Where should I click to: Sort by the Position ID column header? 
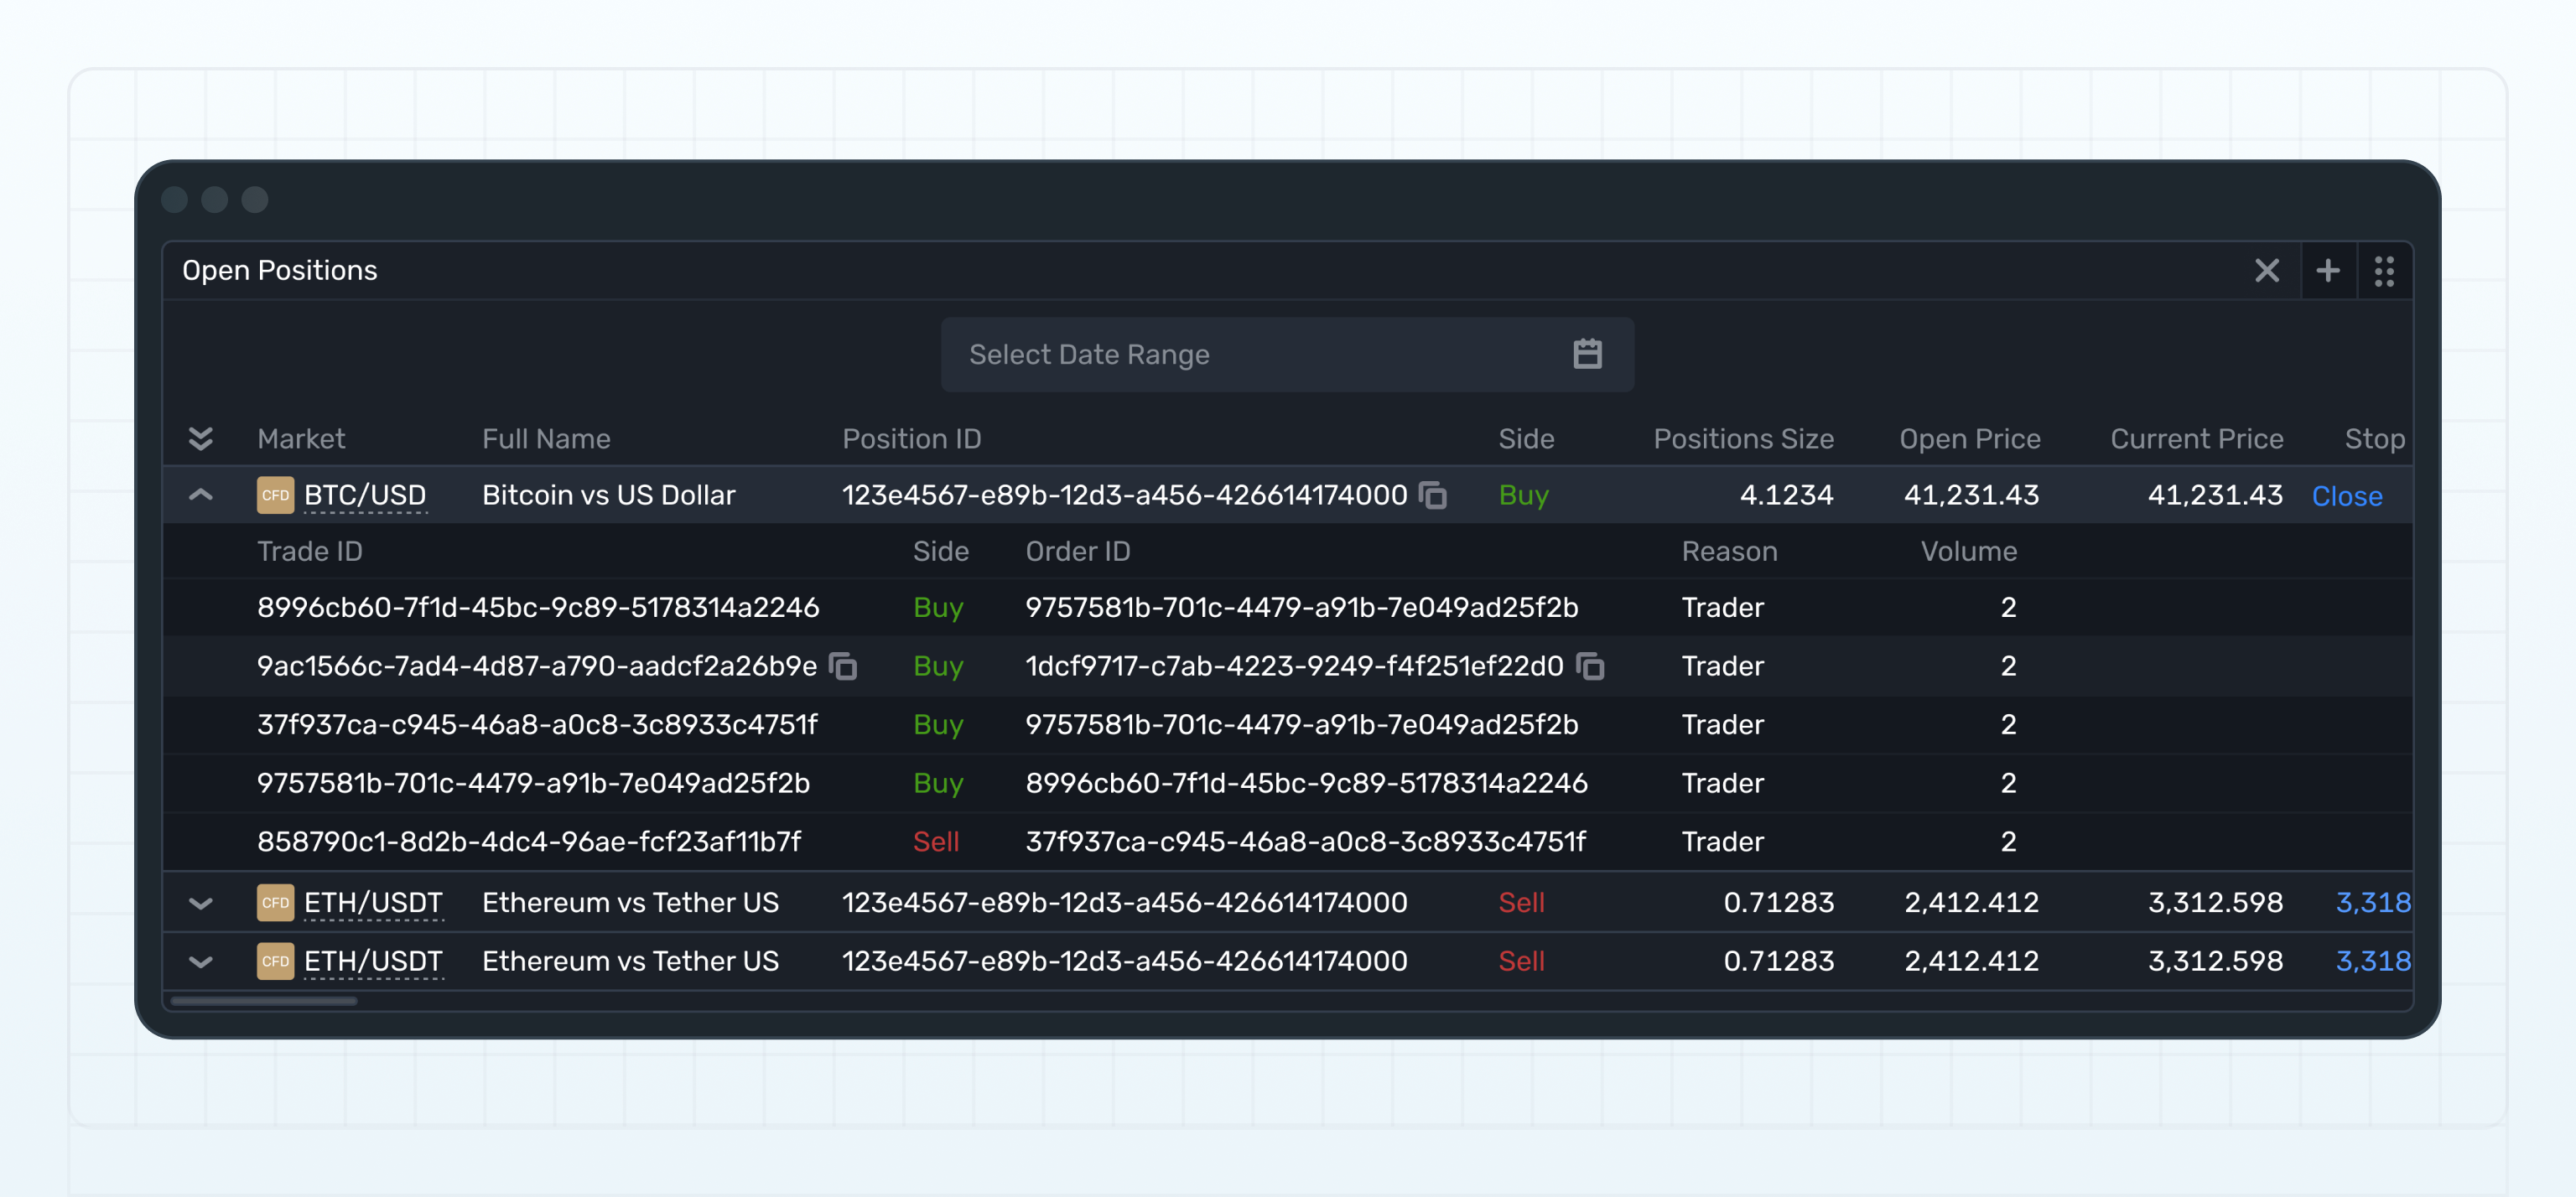911,439
